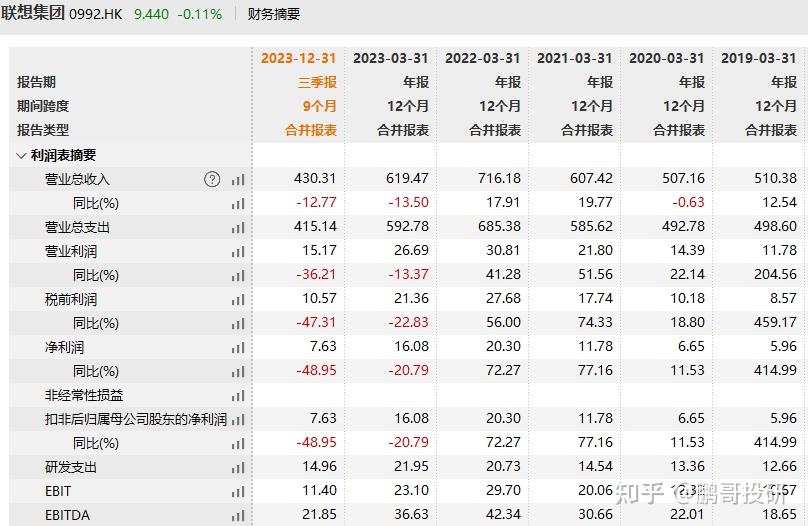Screen dimensions: 808x526
Task: Open chart icon for 同比(%) under 扣非后净利润
Action: point(238,444)
